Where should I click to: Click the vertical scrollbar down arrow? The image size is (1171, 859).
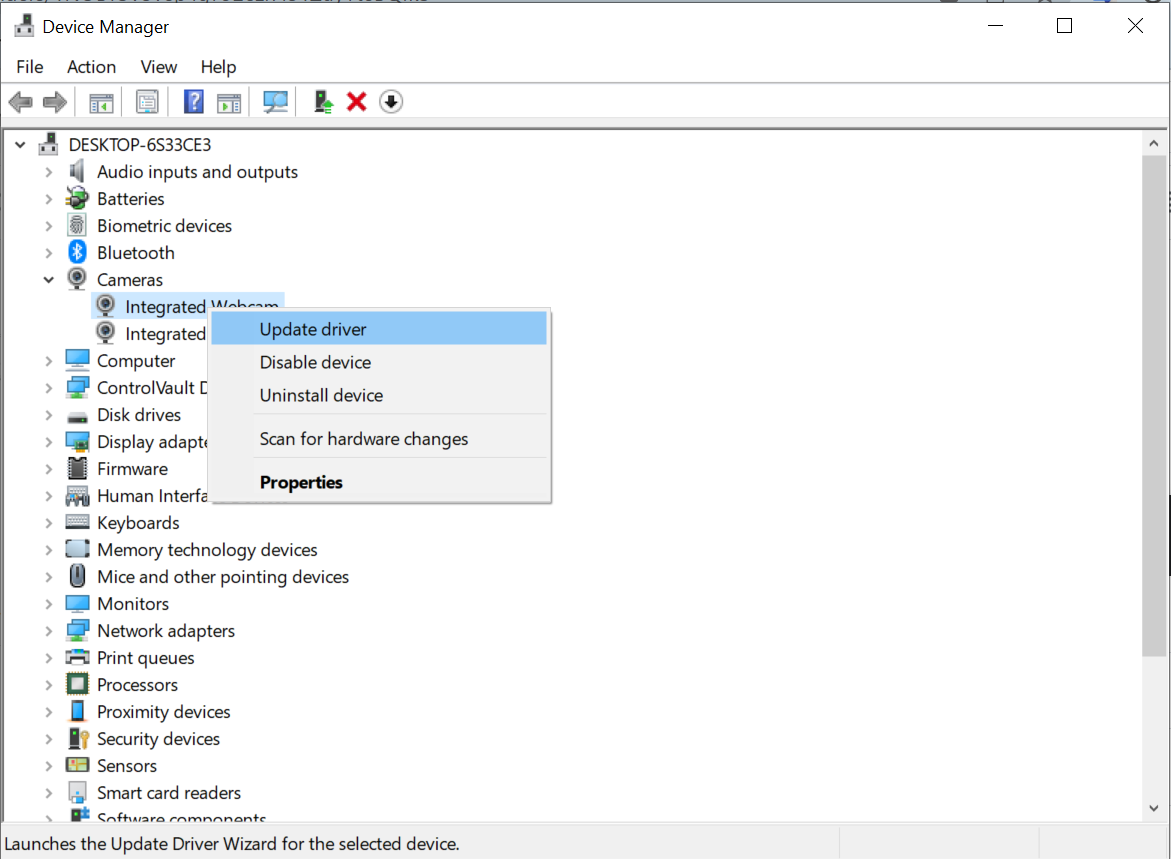(1153, 808)
